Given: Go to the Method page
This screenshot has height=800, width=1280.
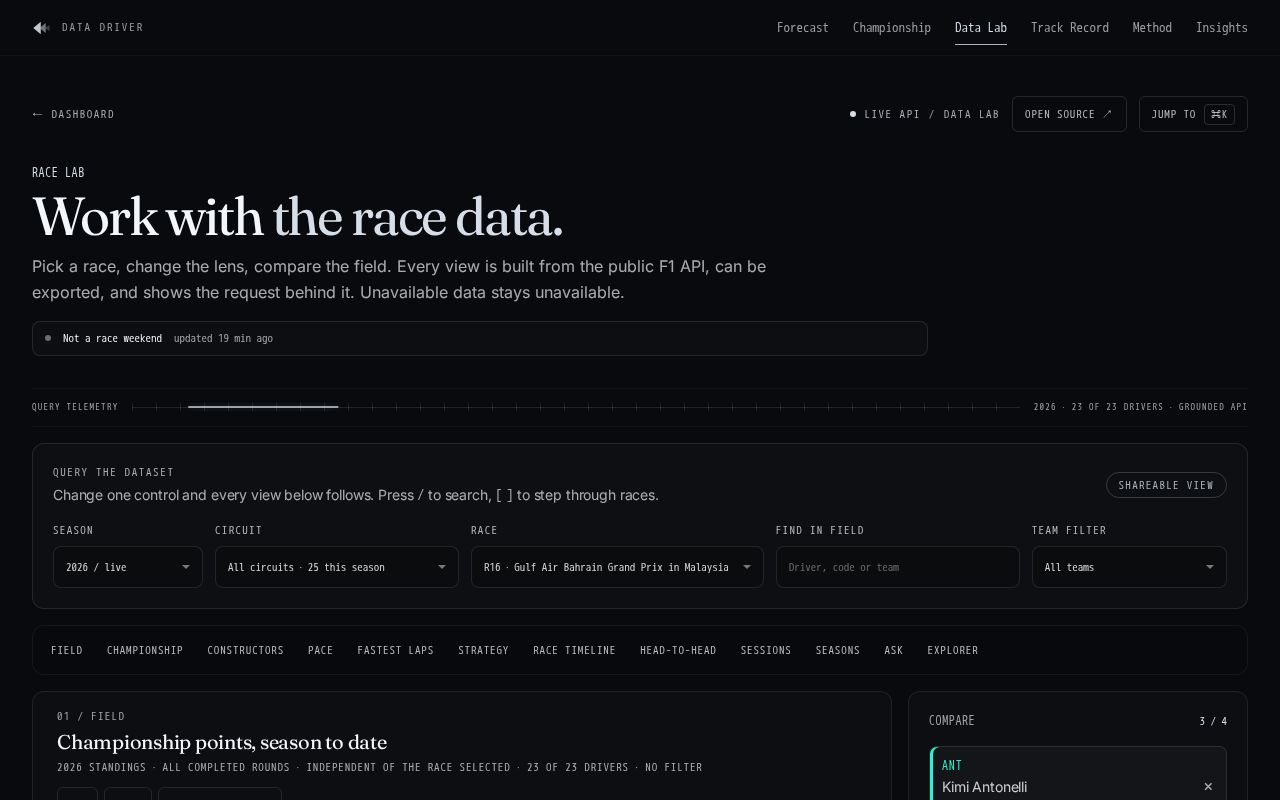Looking at the screenshot, I should pos(1152,28).
